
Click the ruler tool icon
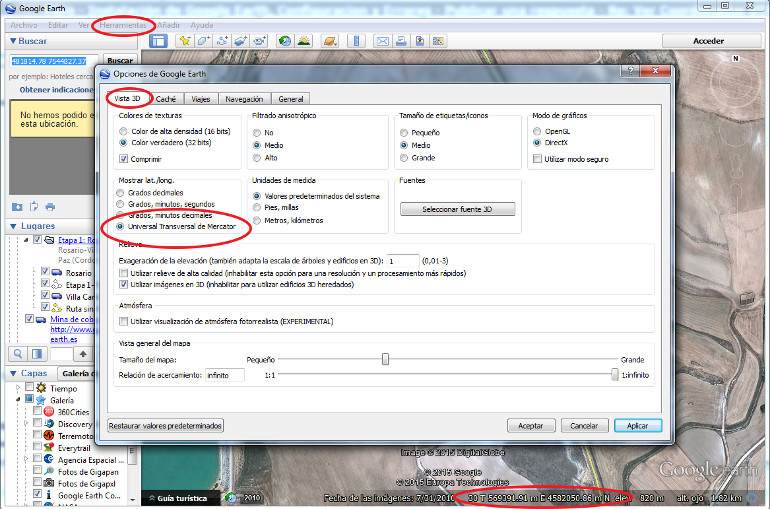[x=355, y=41]
